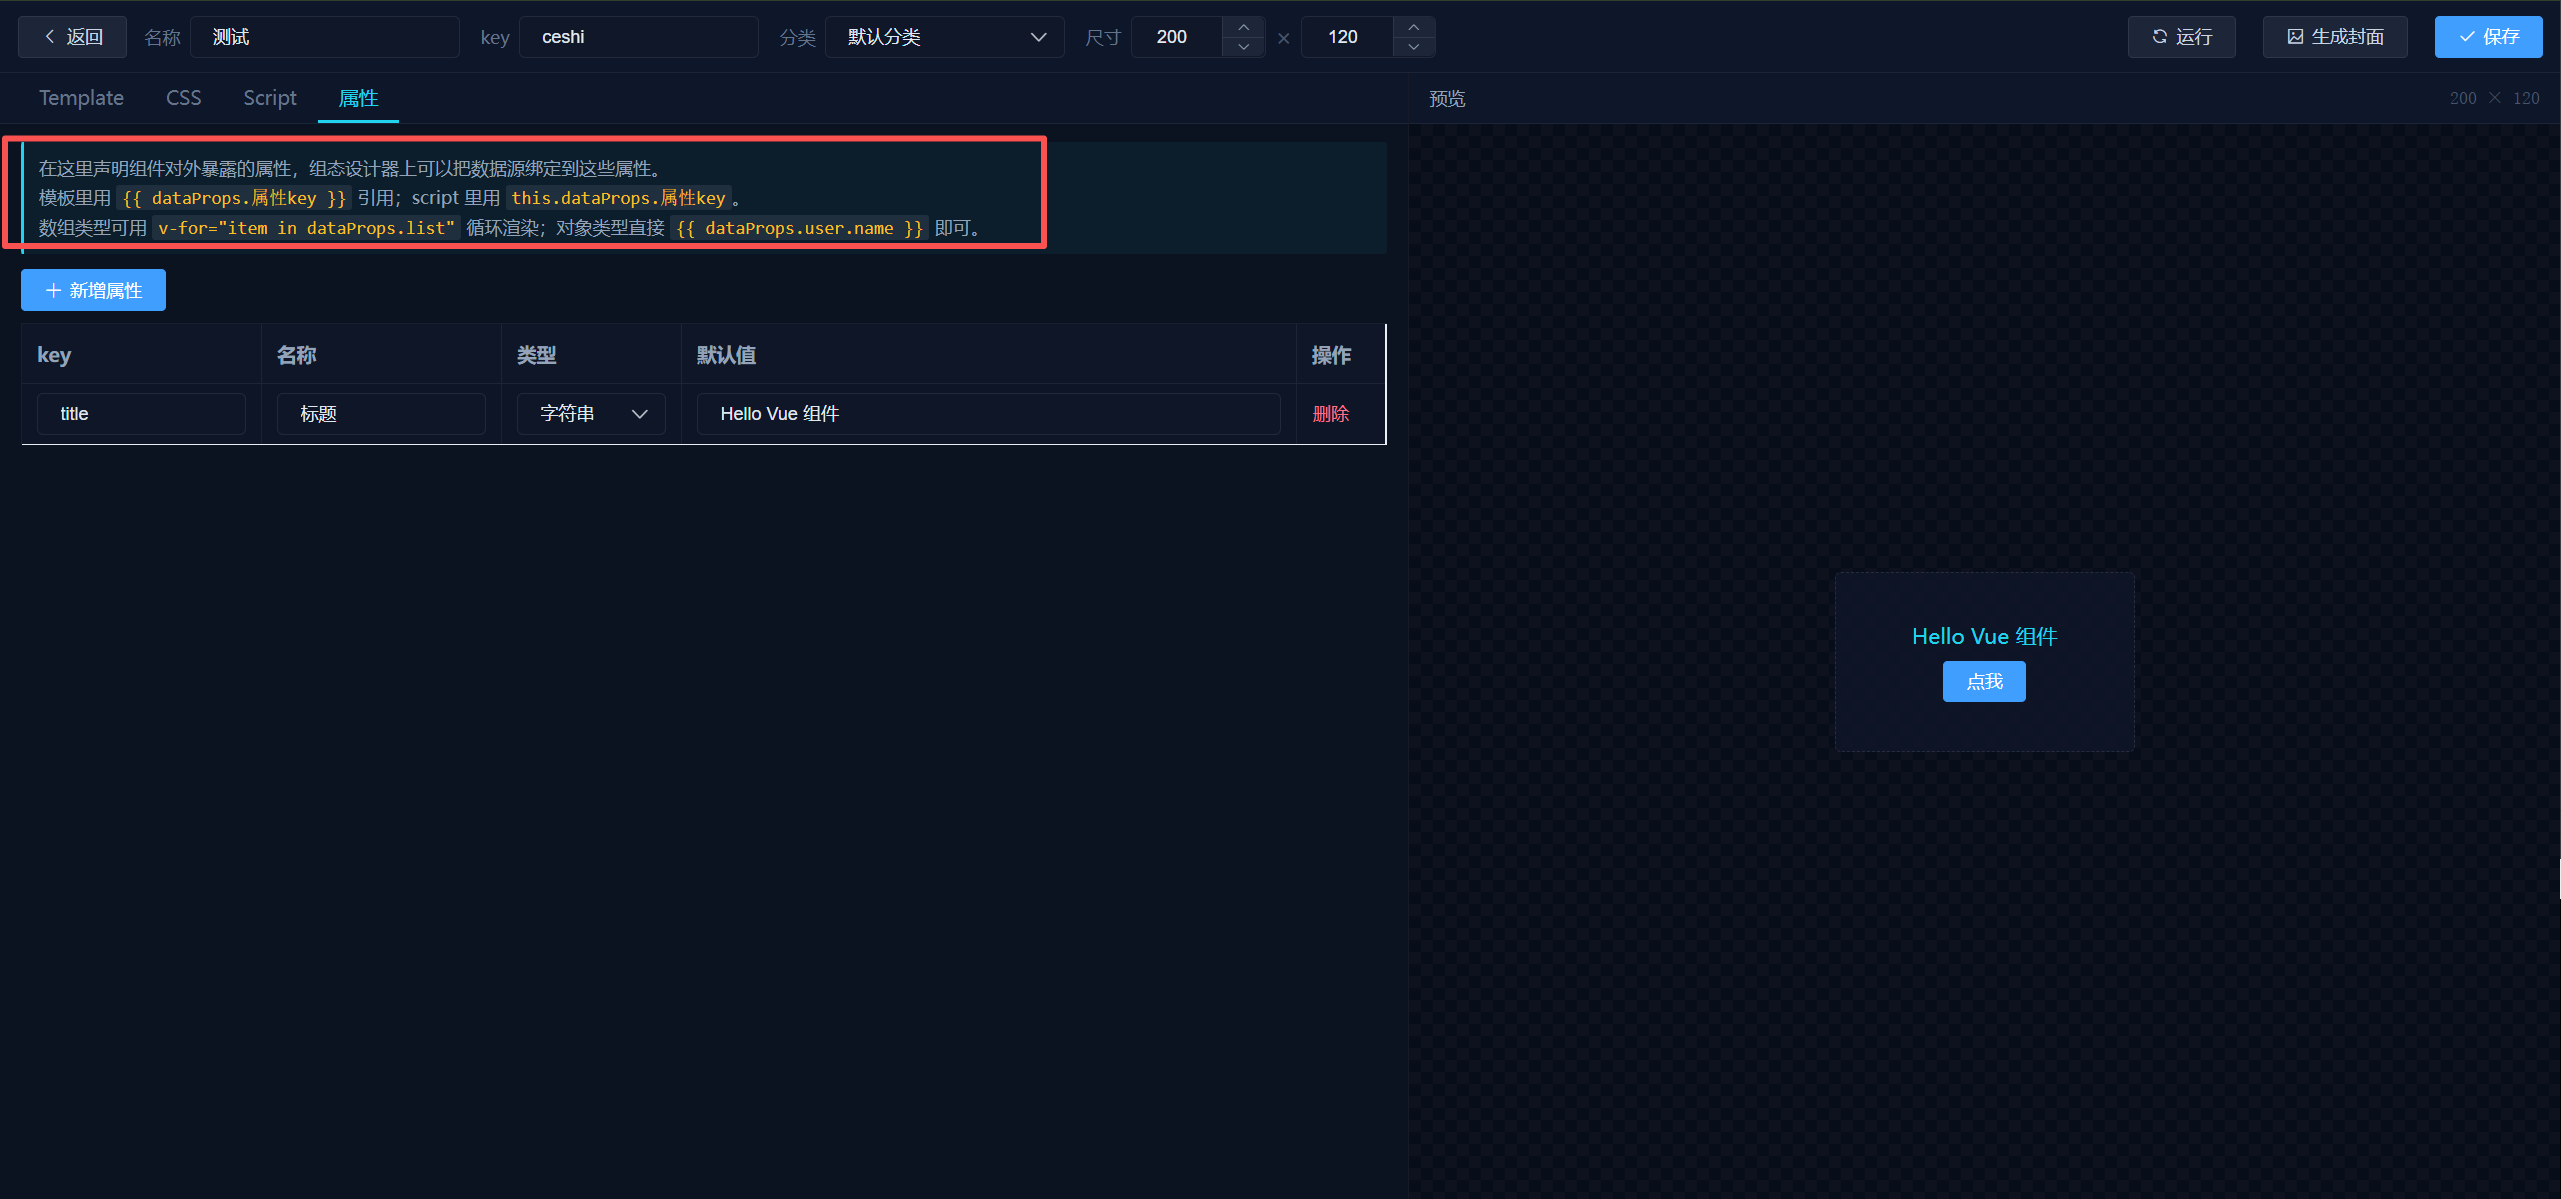This screenshot has height=1199, width=2561.
Task: Decrease height with the down stepper arrow
Action: coord(1414,47)
